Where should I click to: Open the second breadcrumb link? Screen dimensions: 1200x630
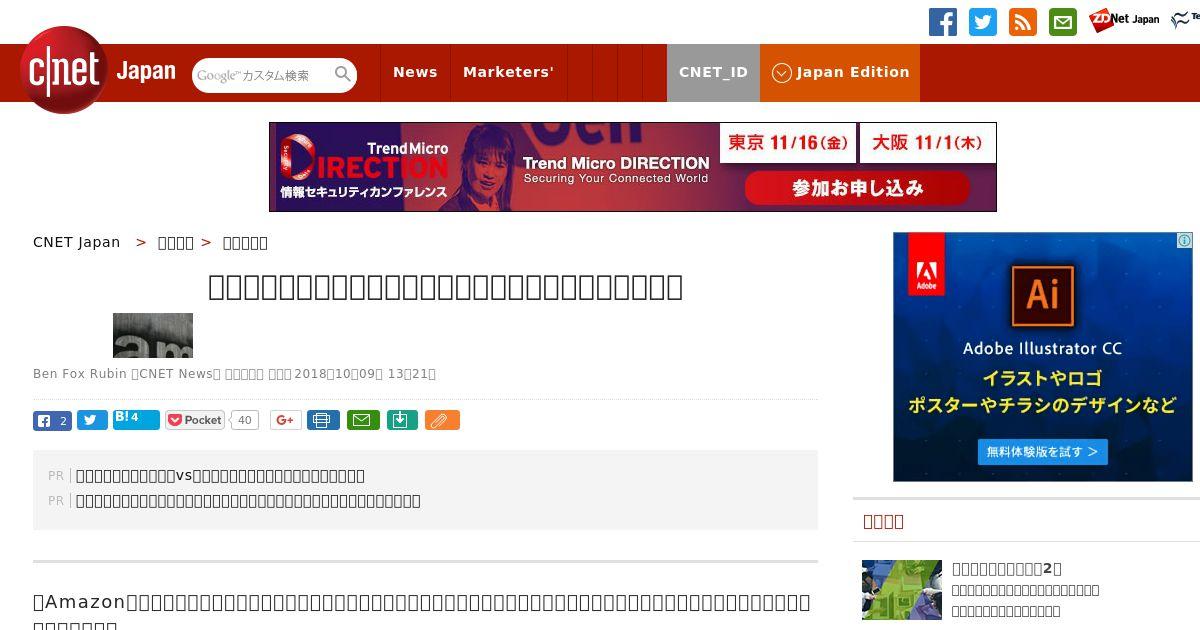176,243
